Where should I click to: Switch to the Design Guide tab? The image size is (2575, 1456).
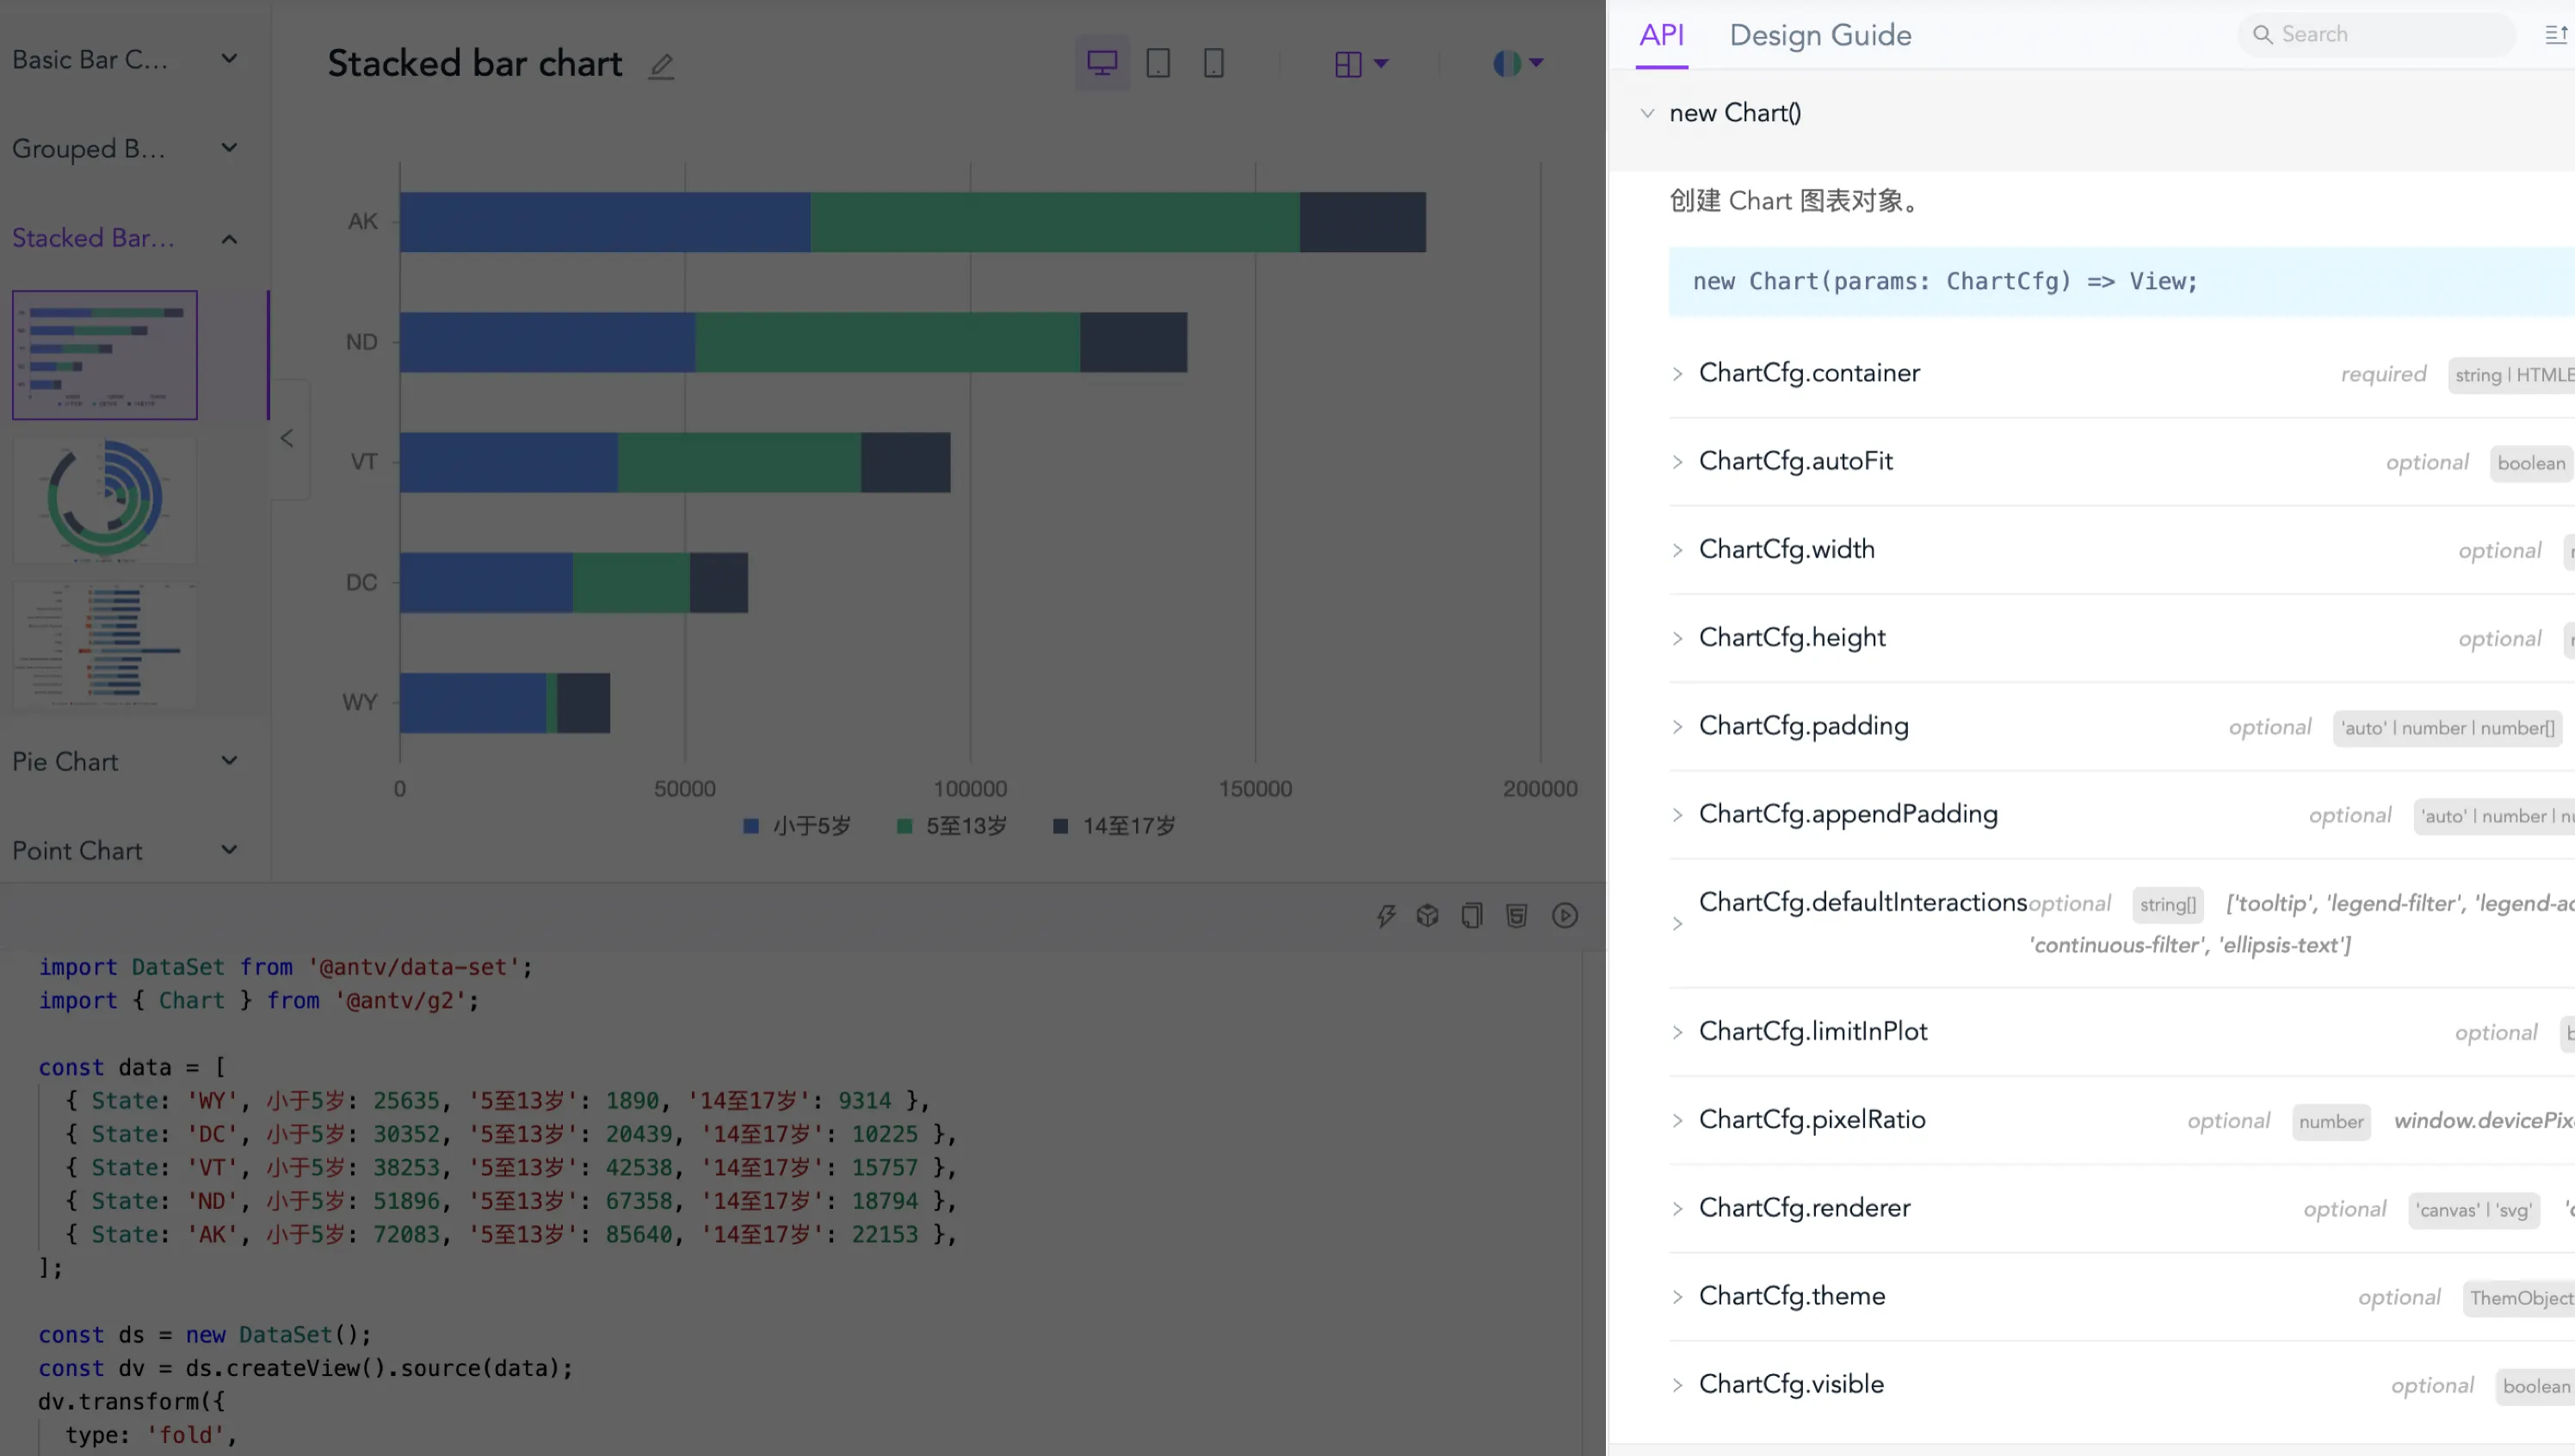[1819, 35]
